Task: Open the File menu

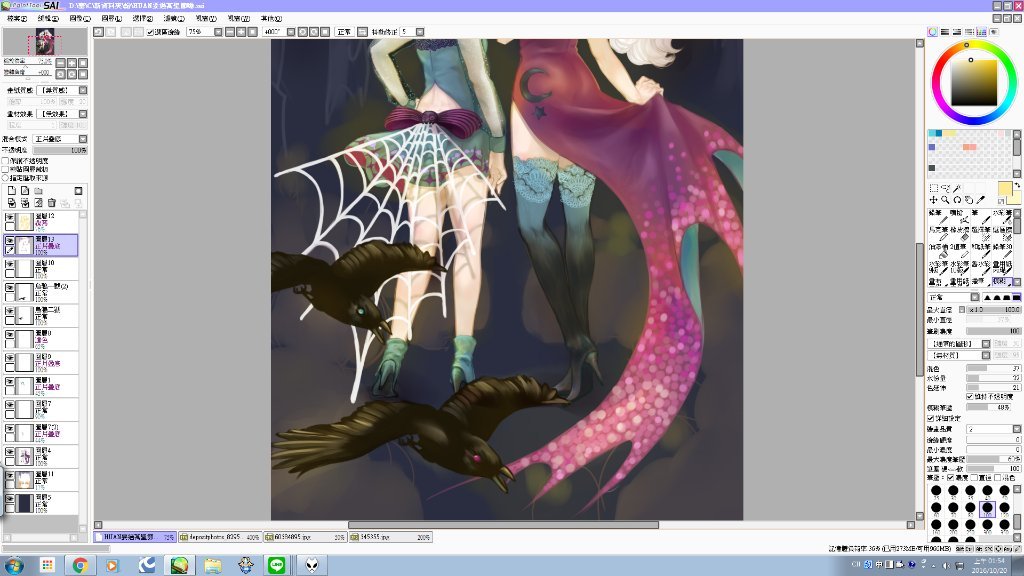Action: coord(16,18)
